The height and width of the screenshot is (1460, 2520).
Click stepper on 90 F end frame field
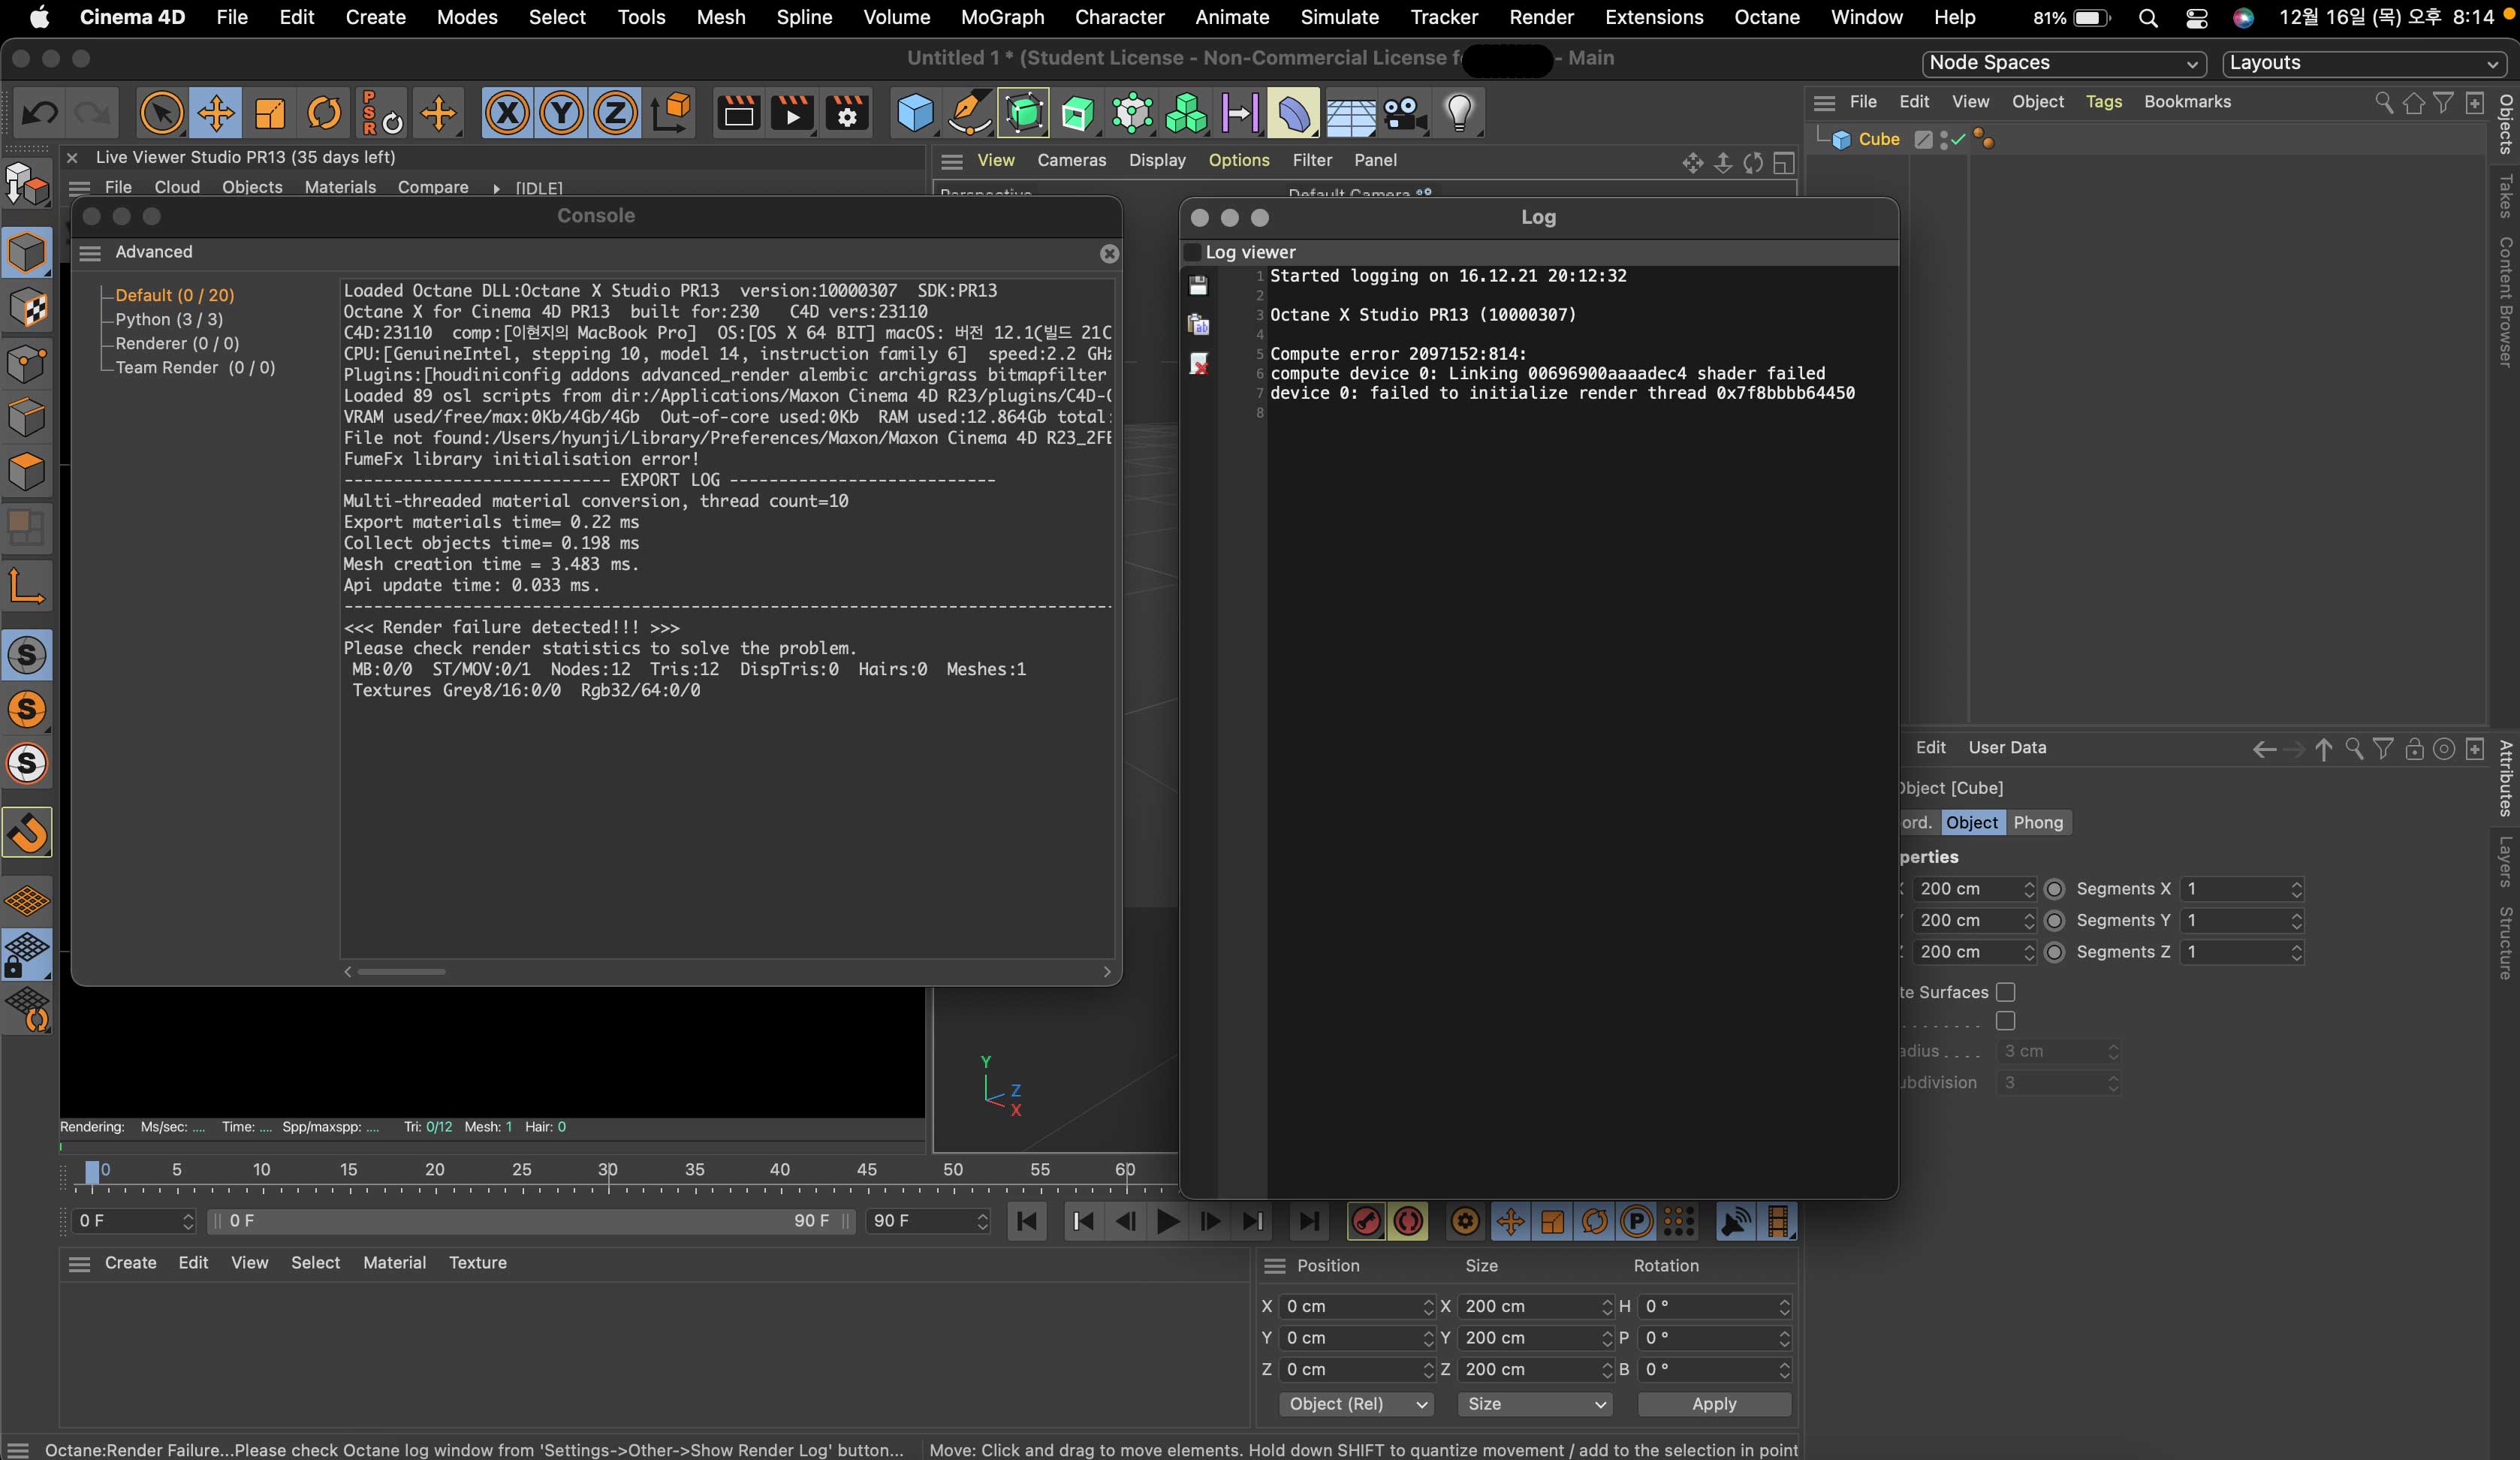(982, 1221)
